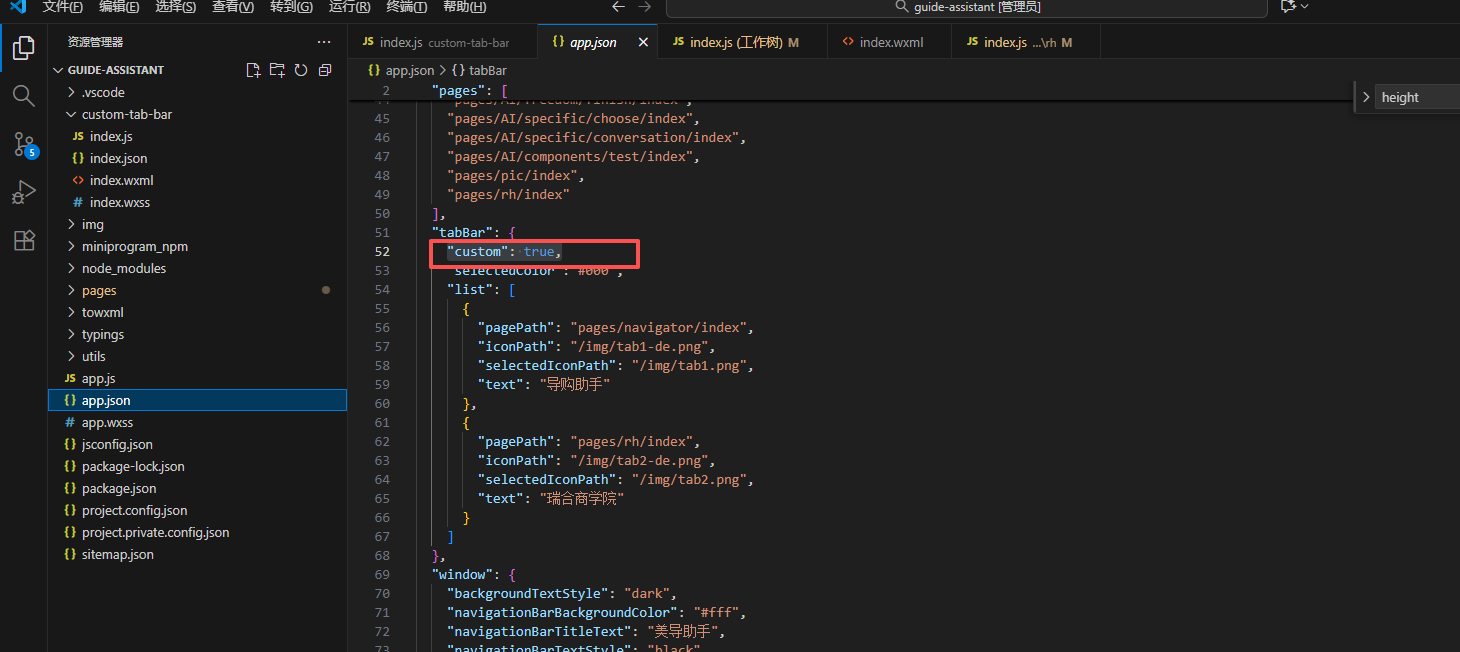Open the 终端(T) menu
1460x652 pixels.
coord(406,7)
